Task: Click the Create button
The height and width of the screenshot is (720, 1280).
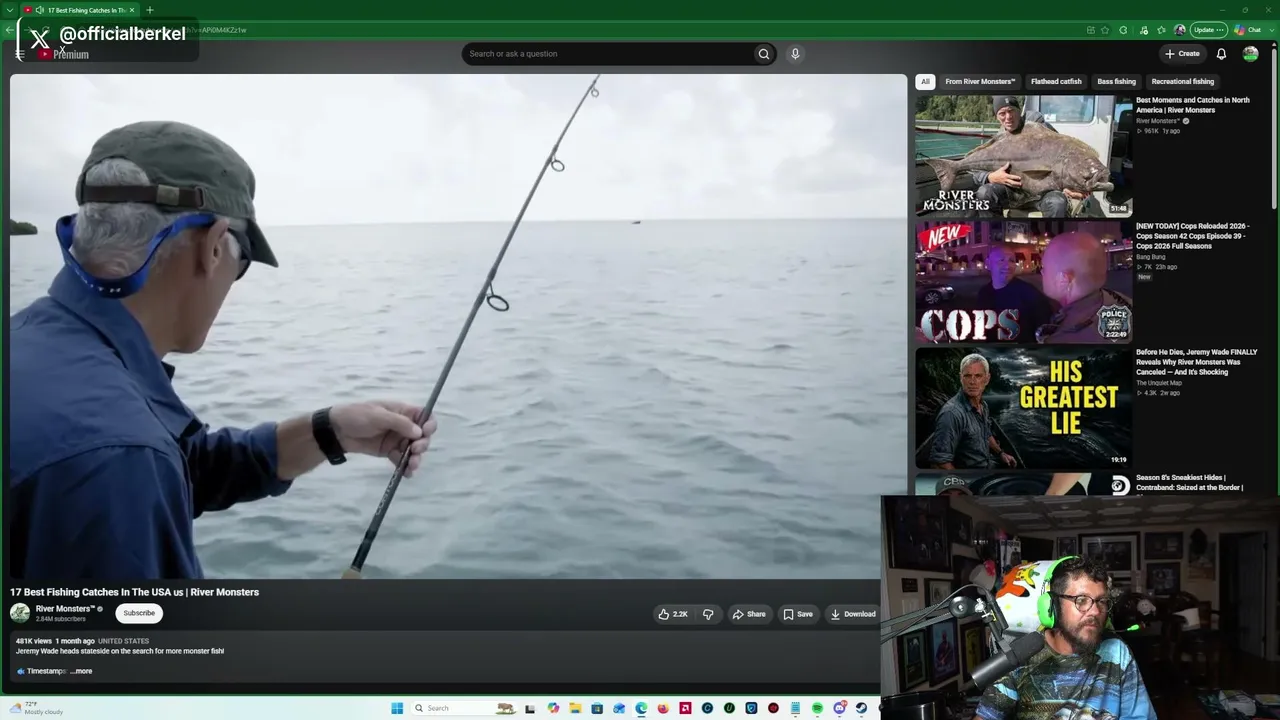Action: point(1181,54)
